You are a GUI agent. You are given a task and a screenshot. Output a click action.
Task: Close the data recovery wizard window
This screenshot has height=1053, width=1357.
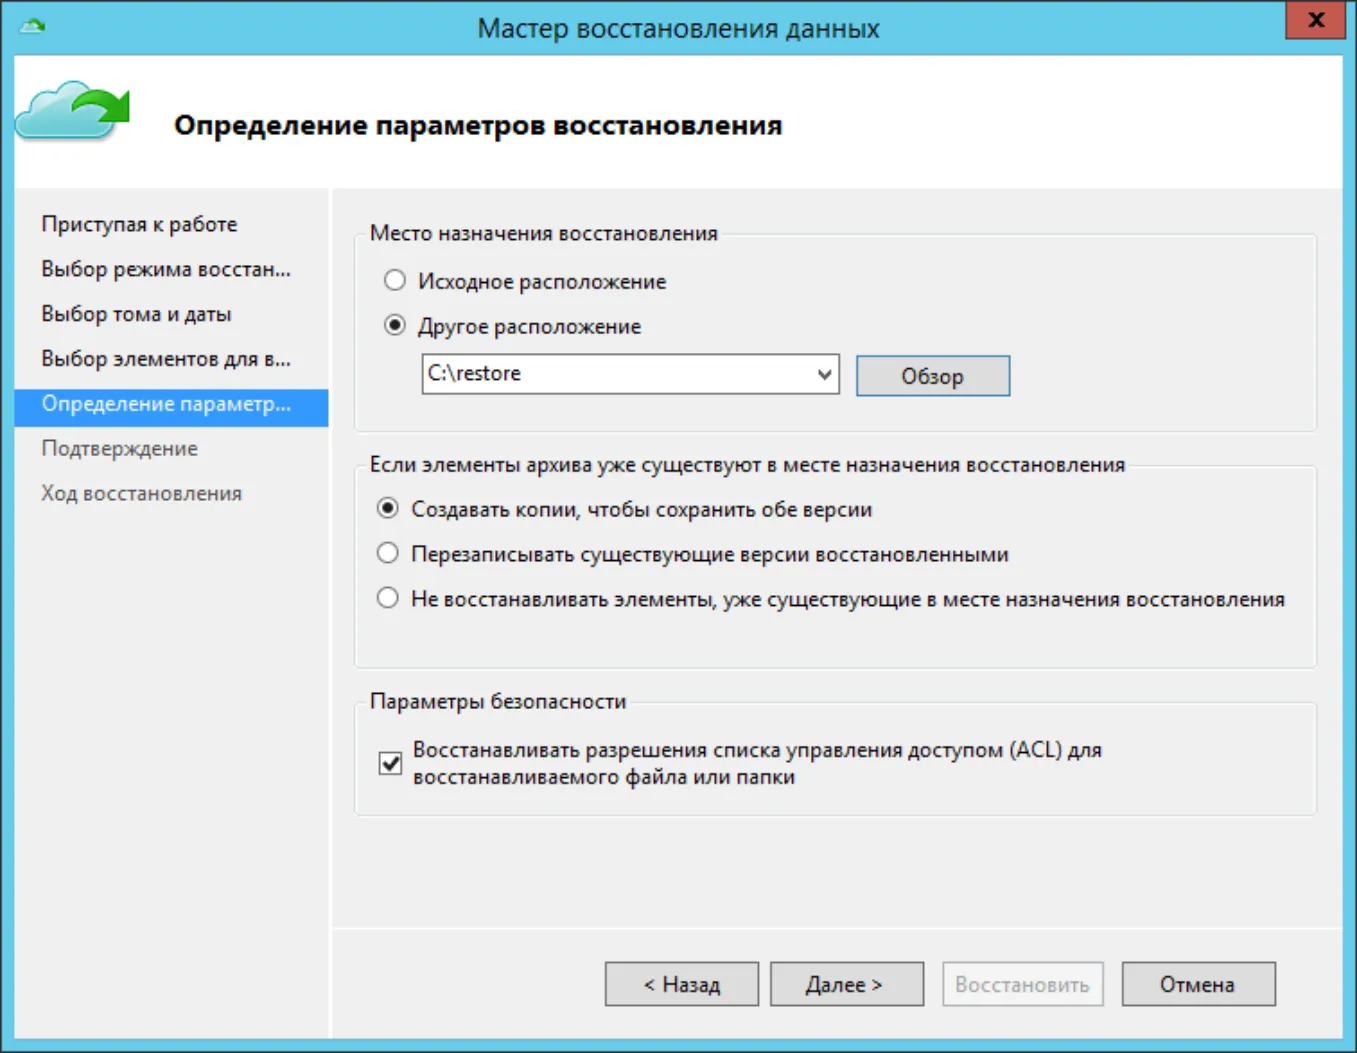point(1316,20)
